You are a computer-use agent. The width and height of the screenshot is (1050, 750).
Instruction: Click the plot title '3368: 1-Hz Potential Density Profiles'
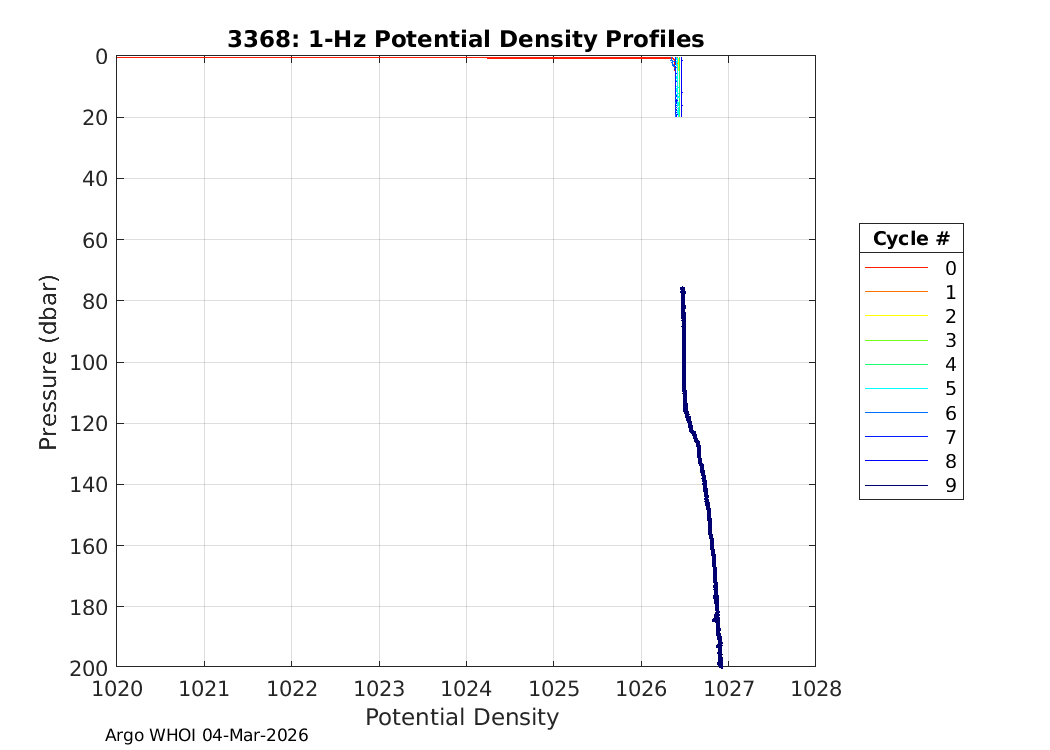point(465,39)
